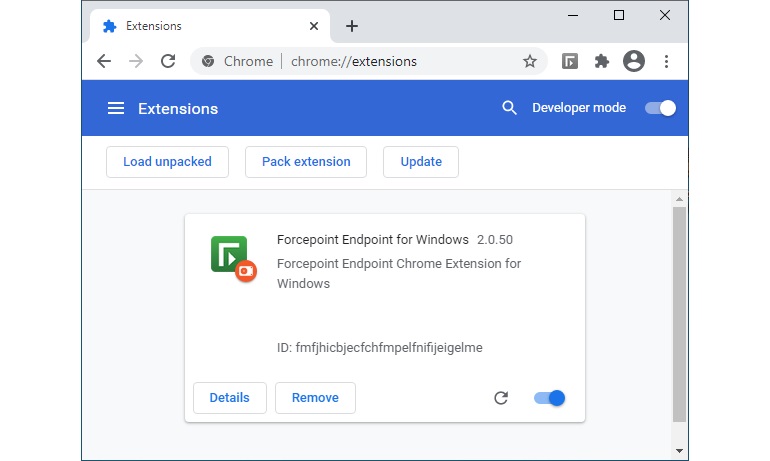Reload the Forcepoint Endpoint extension
This screenshot has height=461, width=770.
[x=501, y=398]
